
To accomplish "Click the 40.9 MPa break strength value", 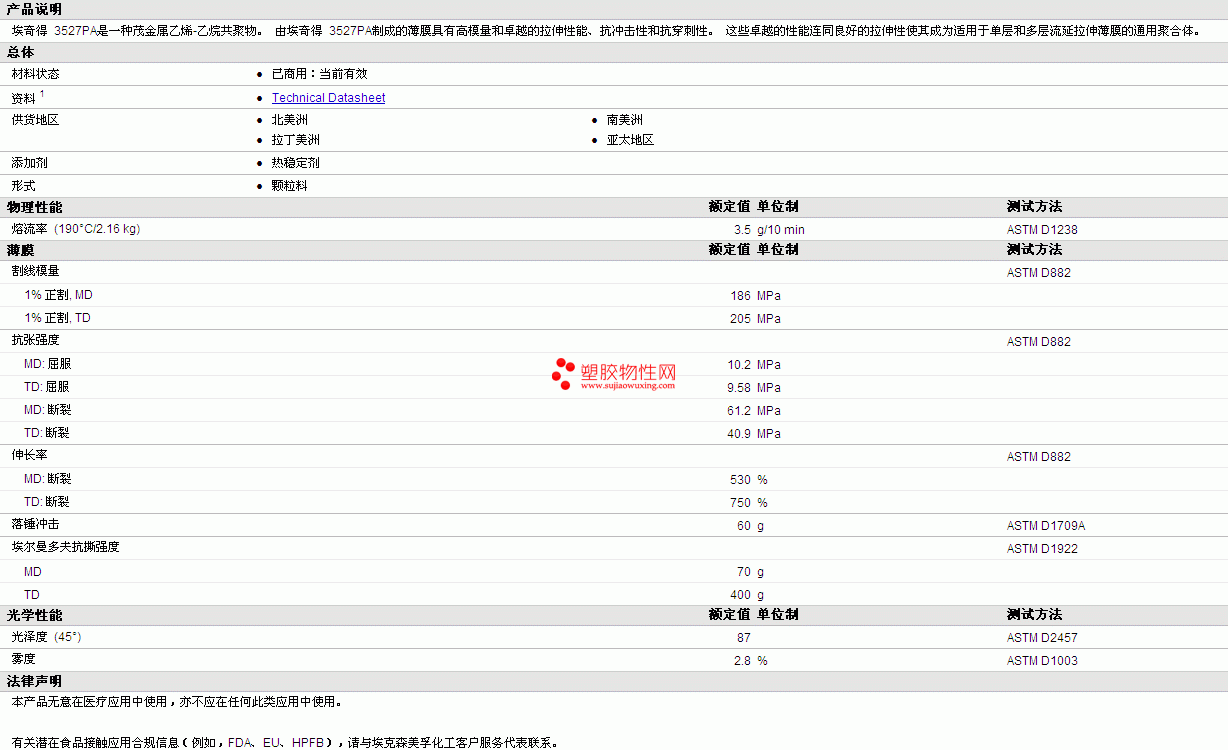I will (754, 434).
